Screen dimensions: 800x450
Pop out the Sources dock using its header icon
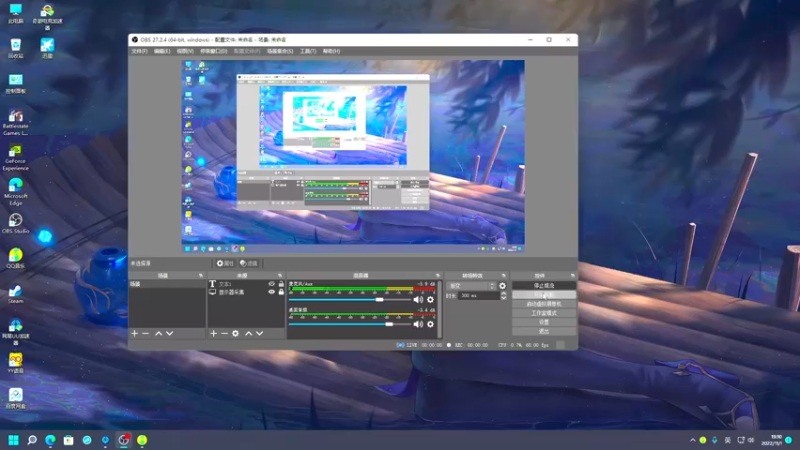pyautogui.click(x=280, y=276)
